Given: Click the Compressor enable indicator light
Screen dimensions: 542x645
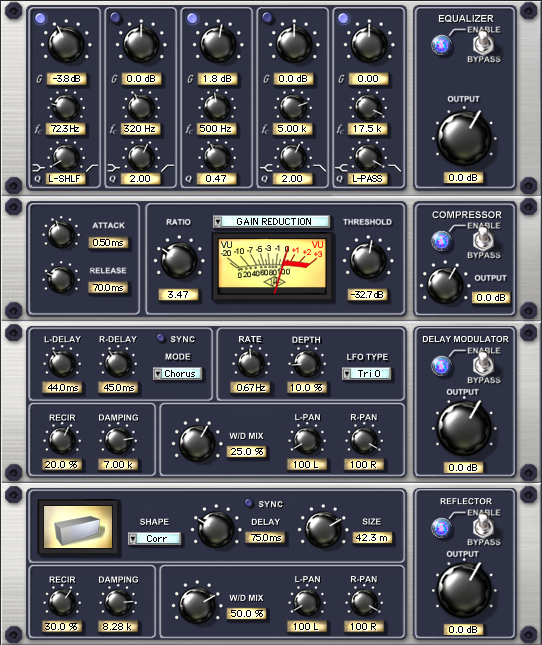Looking at the screenshot, I should (x=441, y=241).
